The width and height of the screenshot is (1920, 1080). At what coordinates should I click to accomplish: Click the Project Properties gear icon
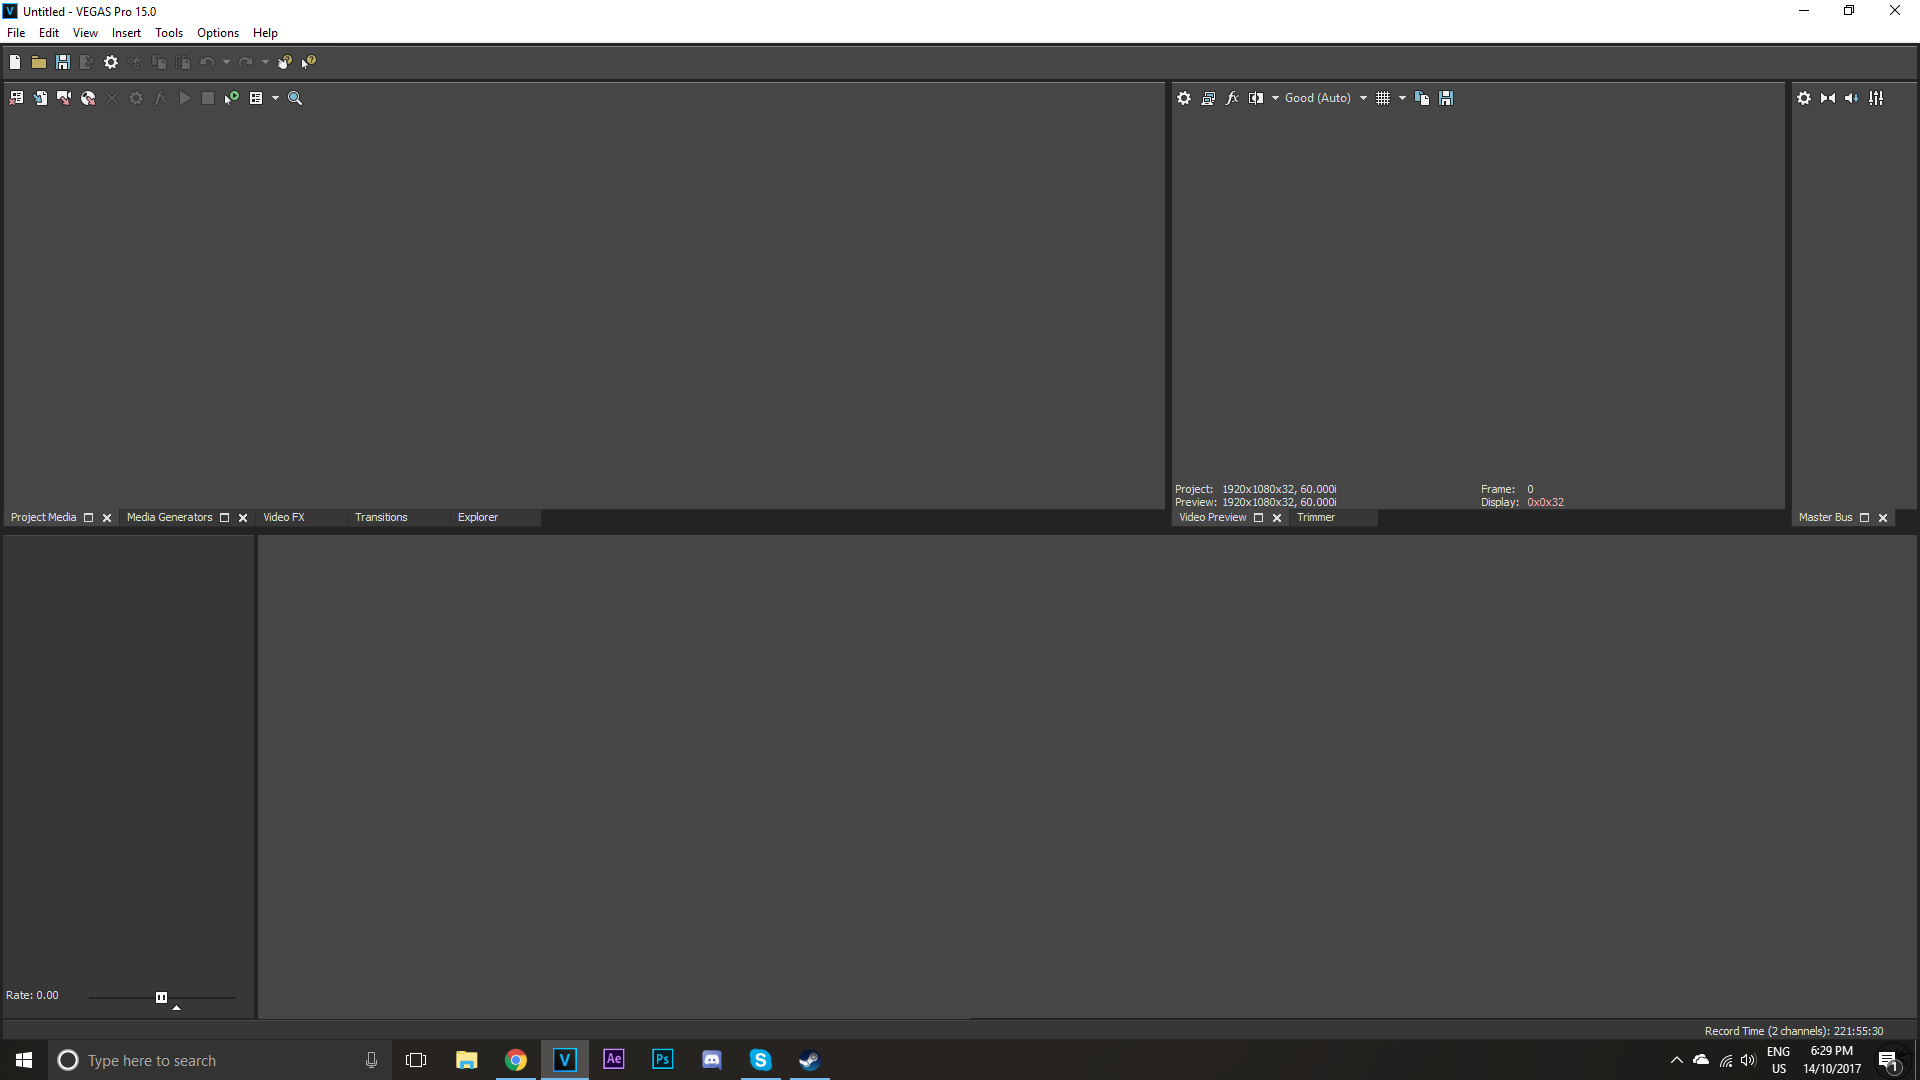coord(111,62)
